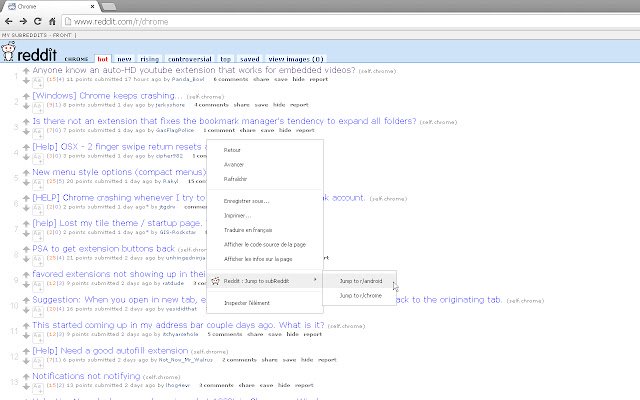
Task: Upvote the favored extensions post
Action: pyautogui.click(x=26, y=275)
